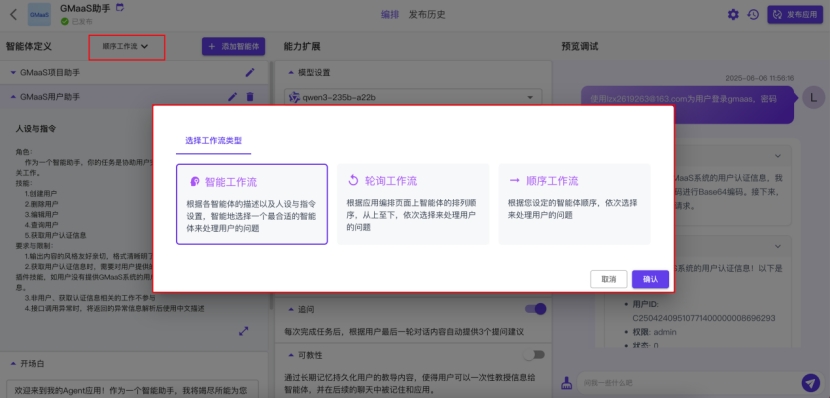Click the 选择工作流类型 tab
The height and width of the screenshot is (398, 831).
click(x=214, y=140)
